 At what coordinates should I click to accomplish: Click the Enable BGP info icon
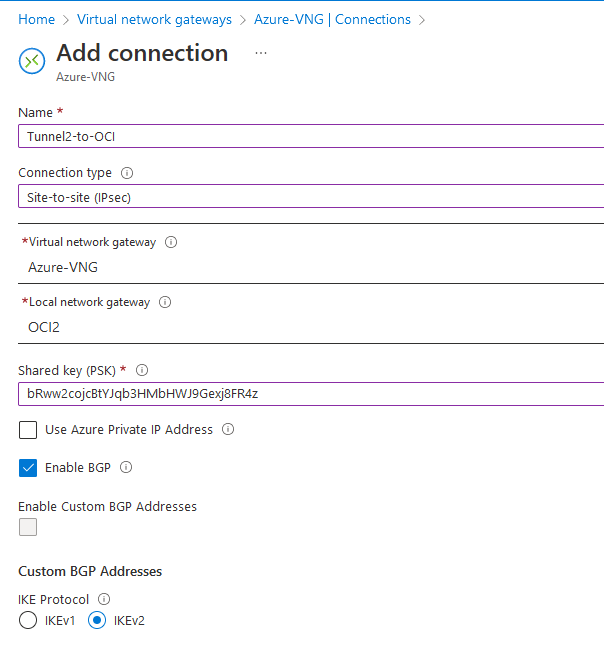click(126, 467)
